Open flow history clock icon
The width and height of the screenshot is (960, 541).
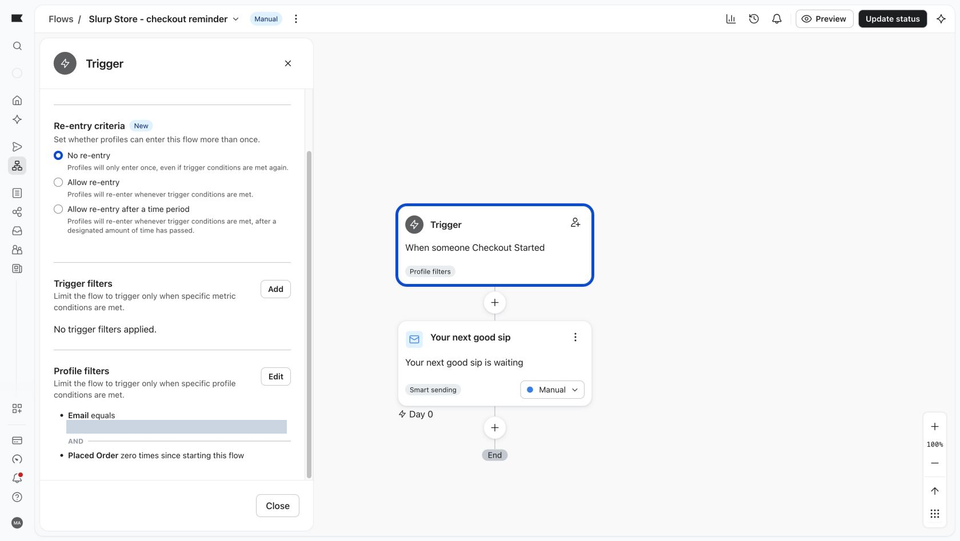754,19
